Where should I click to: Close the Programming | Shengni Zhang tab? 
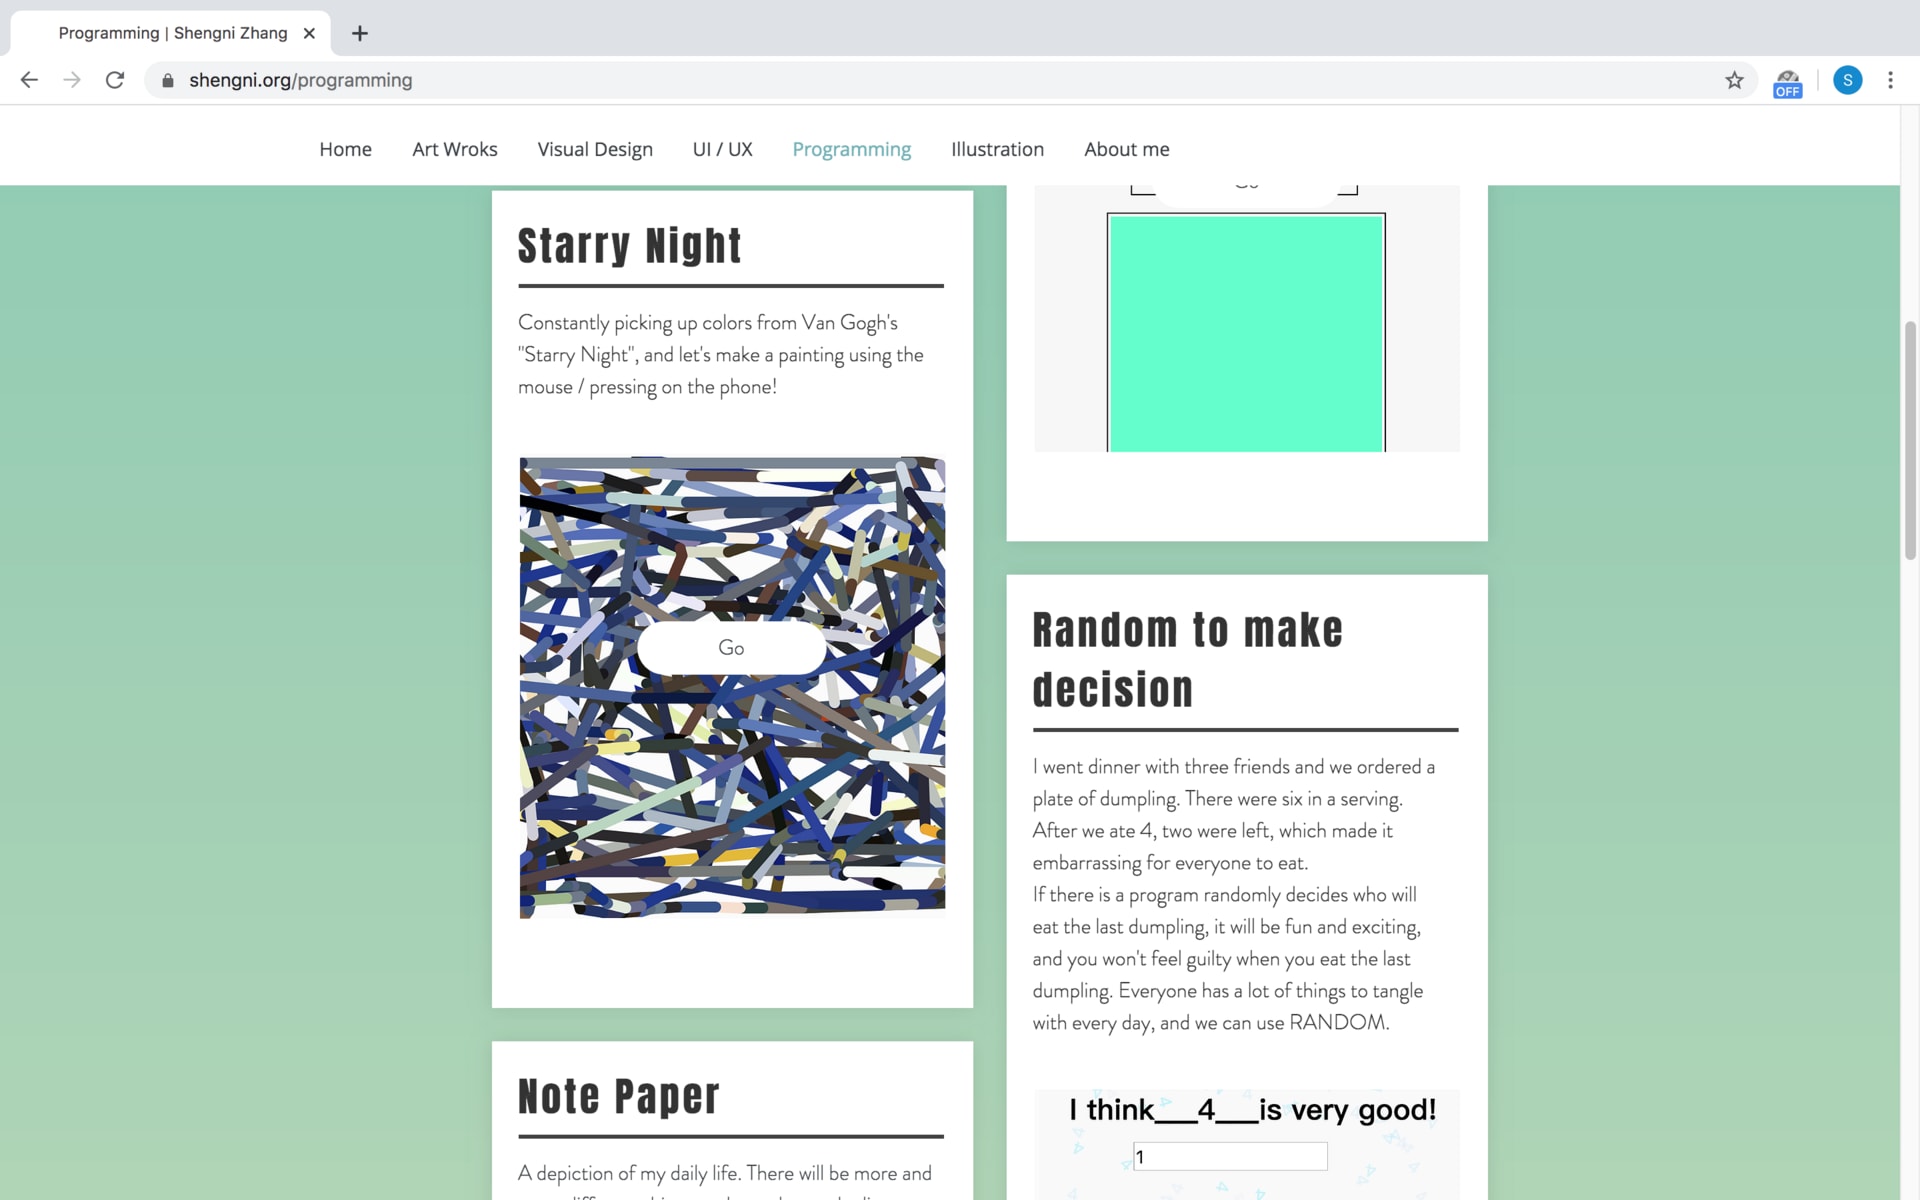point(309,33)
